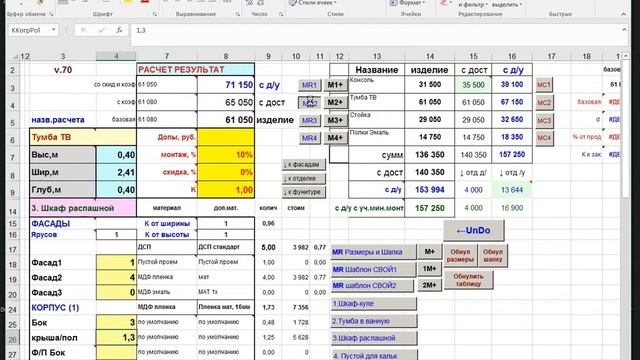The image size is (640, 360).
Task: Click the Обнулить таблицу button
Action: (x=468, y=280)
